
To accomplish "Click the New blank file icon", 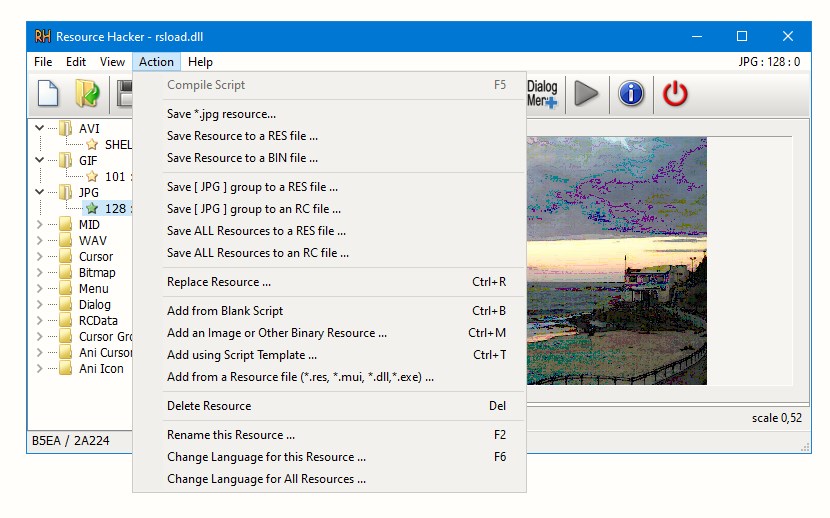I will tap(48, 94).
